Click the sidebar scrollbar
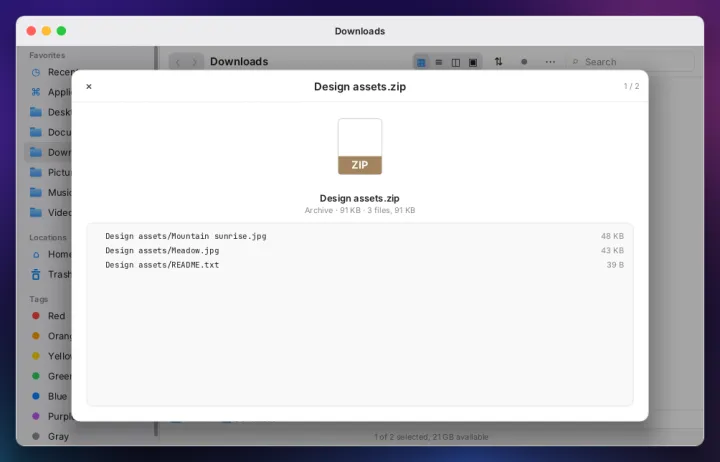Viewport: 720px width, 462px height. [x=156, y=428]
